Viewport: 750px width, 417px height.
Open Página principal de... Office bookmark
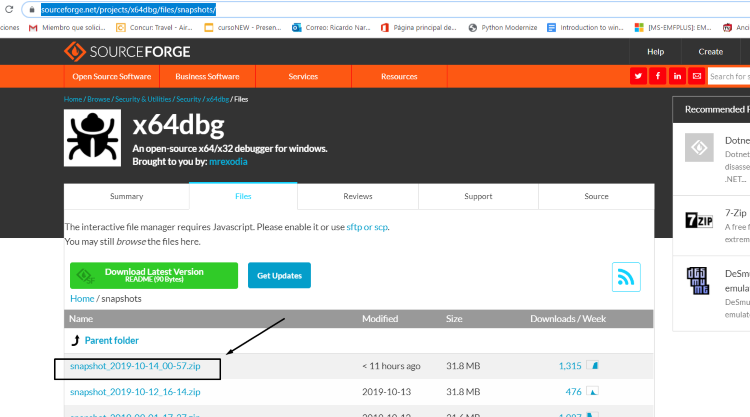click(x=419, y=28)
